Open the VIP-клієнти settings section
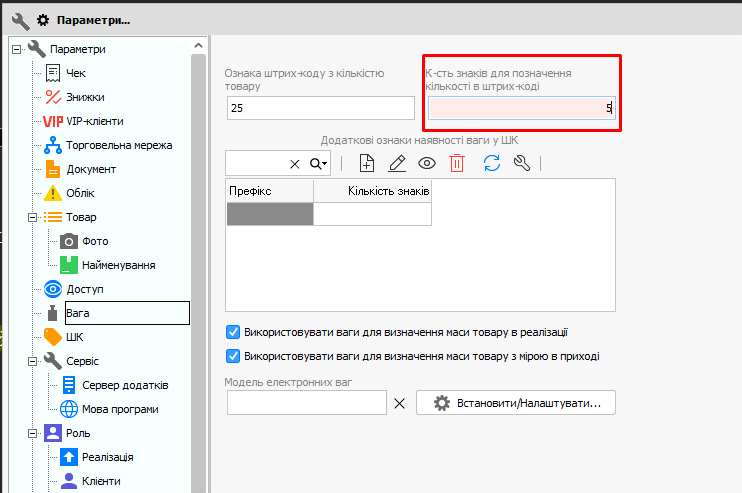 click(95, 121)
